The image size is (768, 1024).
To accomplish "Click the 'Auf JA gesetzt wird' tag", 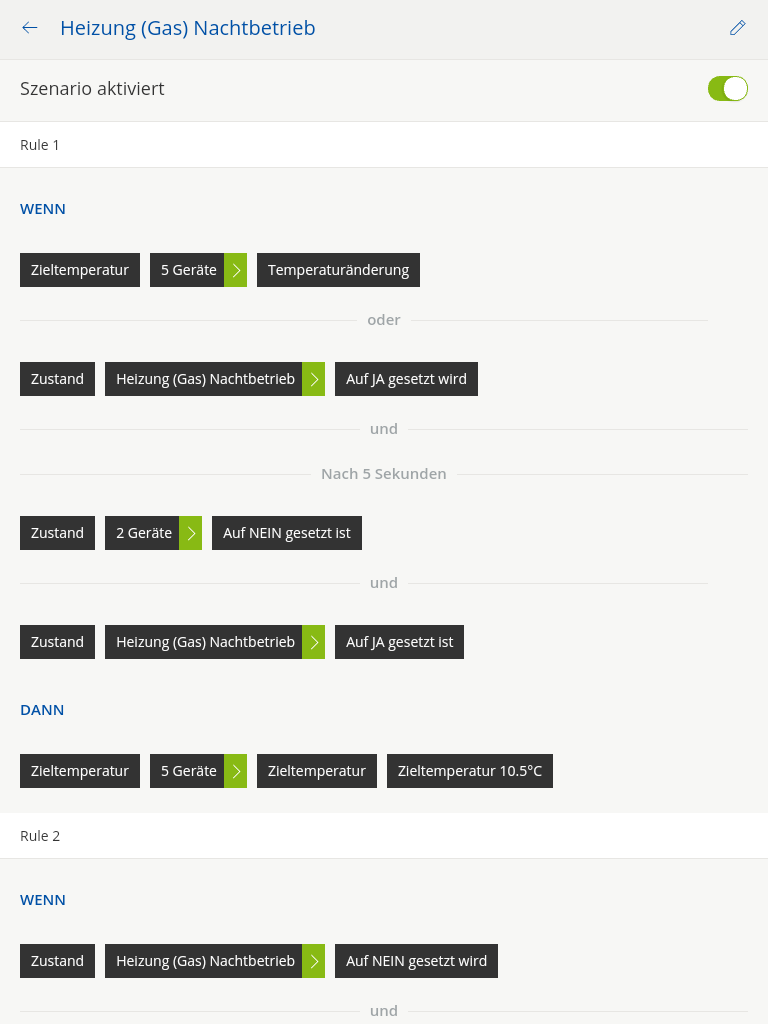I will [406, 379].
